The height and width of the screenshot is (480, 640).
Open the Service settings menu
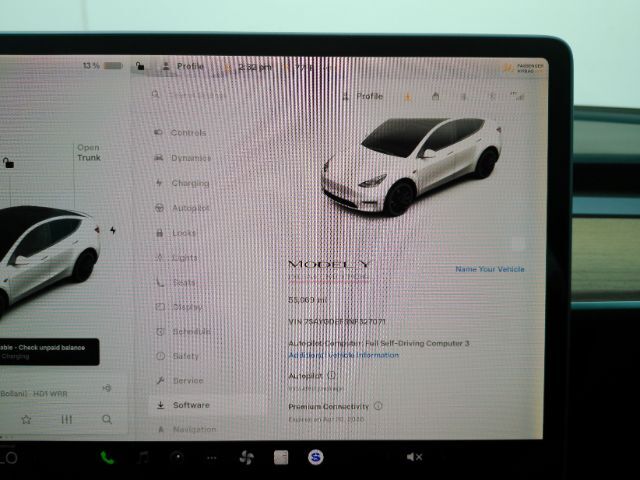[x=180, y=380]
